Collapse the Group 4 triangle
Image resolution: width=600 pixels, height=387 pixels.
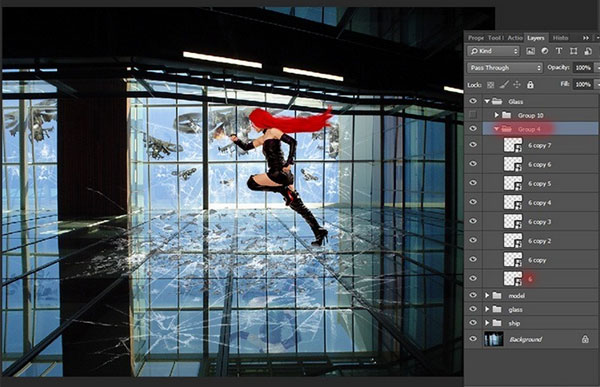point(496,129)
